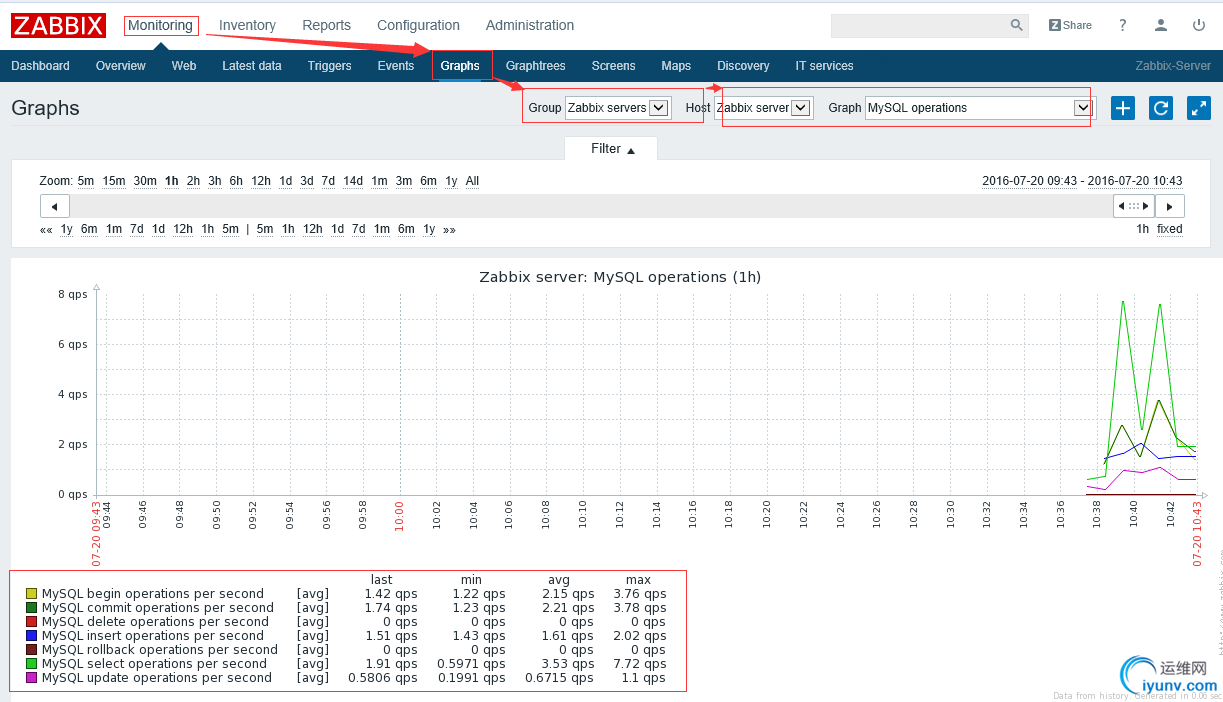Add graph to favourites plus button
Viewport: 1223px width, 702px height.
point(1123,108)
